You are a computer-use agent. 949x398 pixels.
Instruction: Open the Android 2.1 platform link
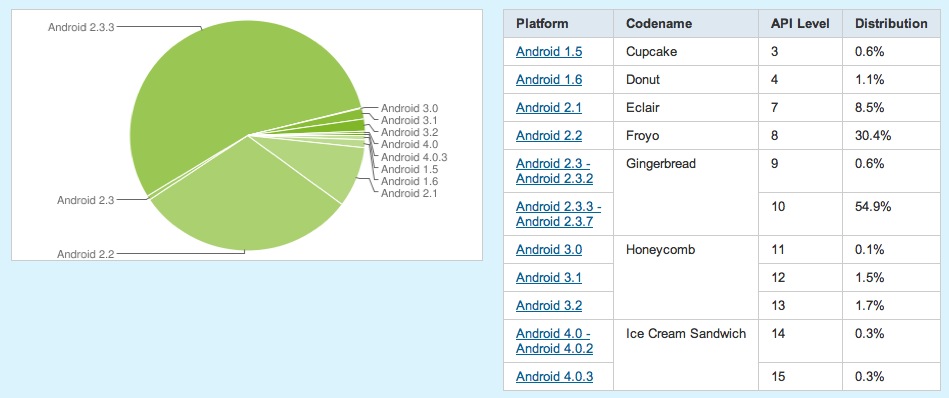(549, 108)
